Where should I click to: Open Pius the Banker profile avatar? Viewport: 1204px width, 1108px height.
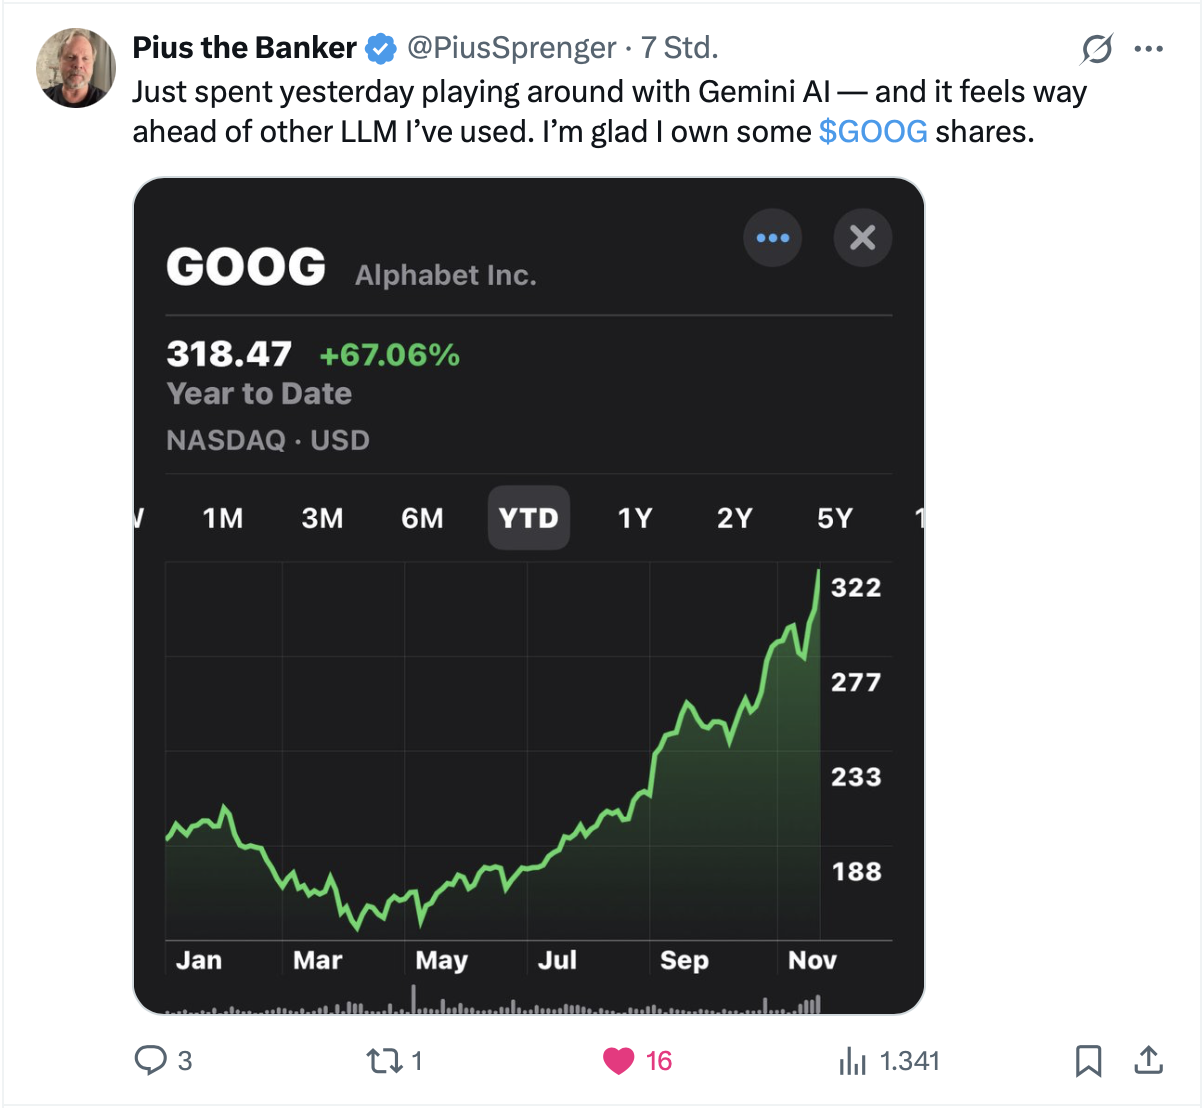click(x=76, y=68)
